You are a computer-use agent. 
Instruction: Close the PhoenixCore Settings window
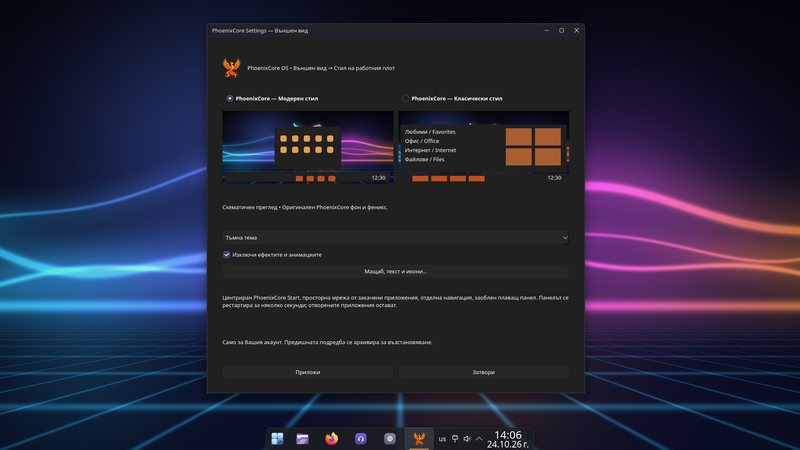[577, 31]
